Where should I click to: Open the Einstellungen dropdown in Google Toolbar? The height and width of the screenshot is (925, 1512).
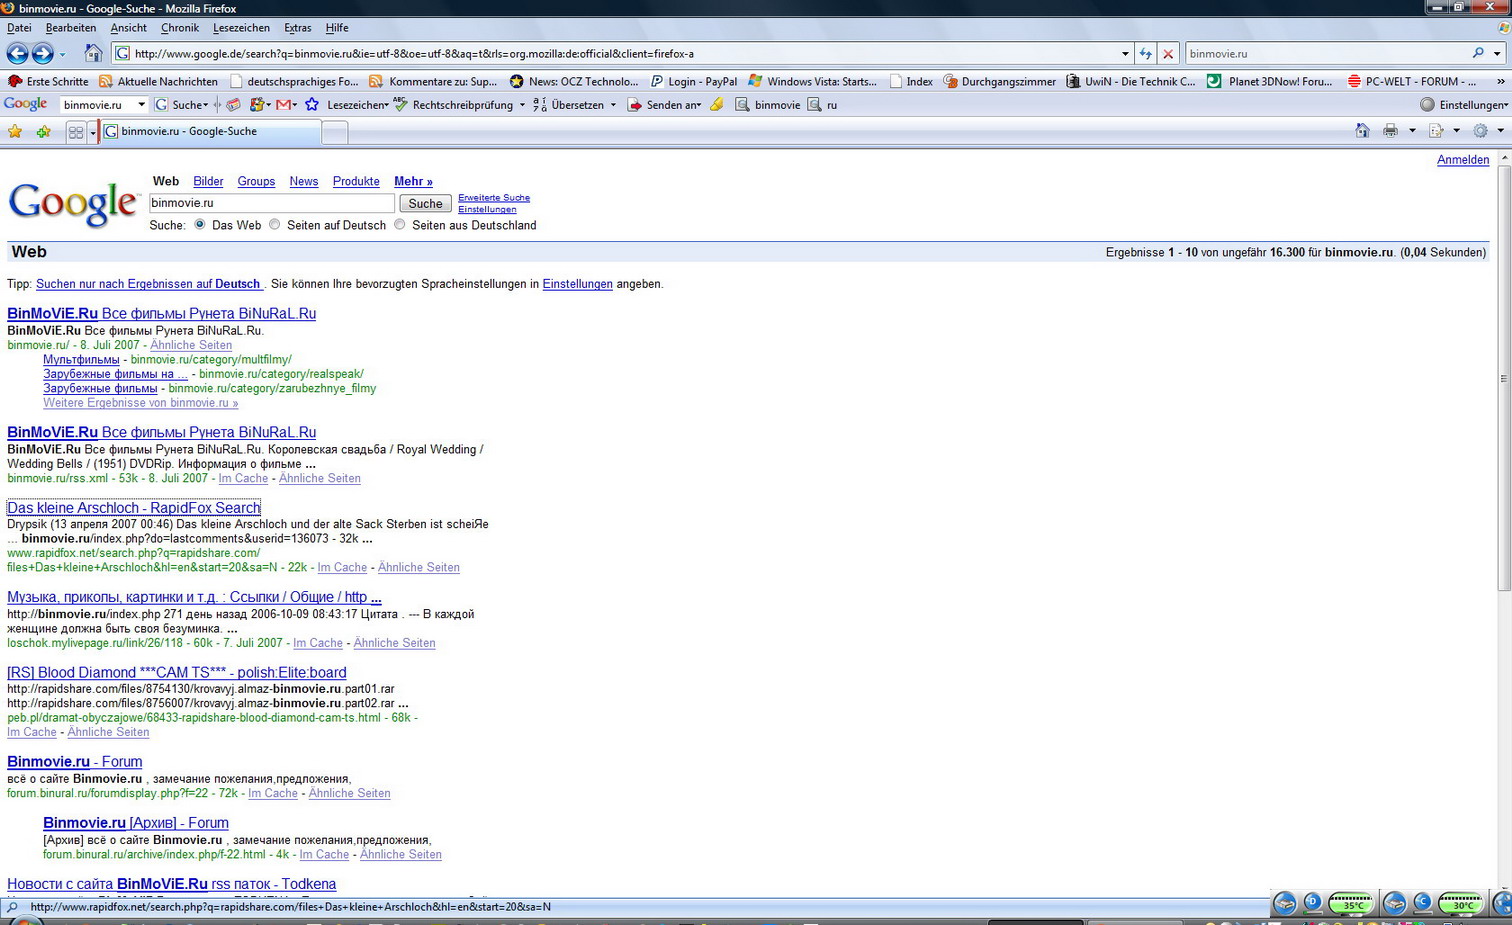[1464, 104]
